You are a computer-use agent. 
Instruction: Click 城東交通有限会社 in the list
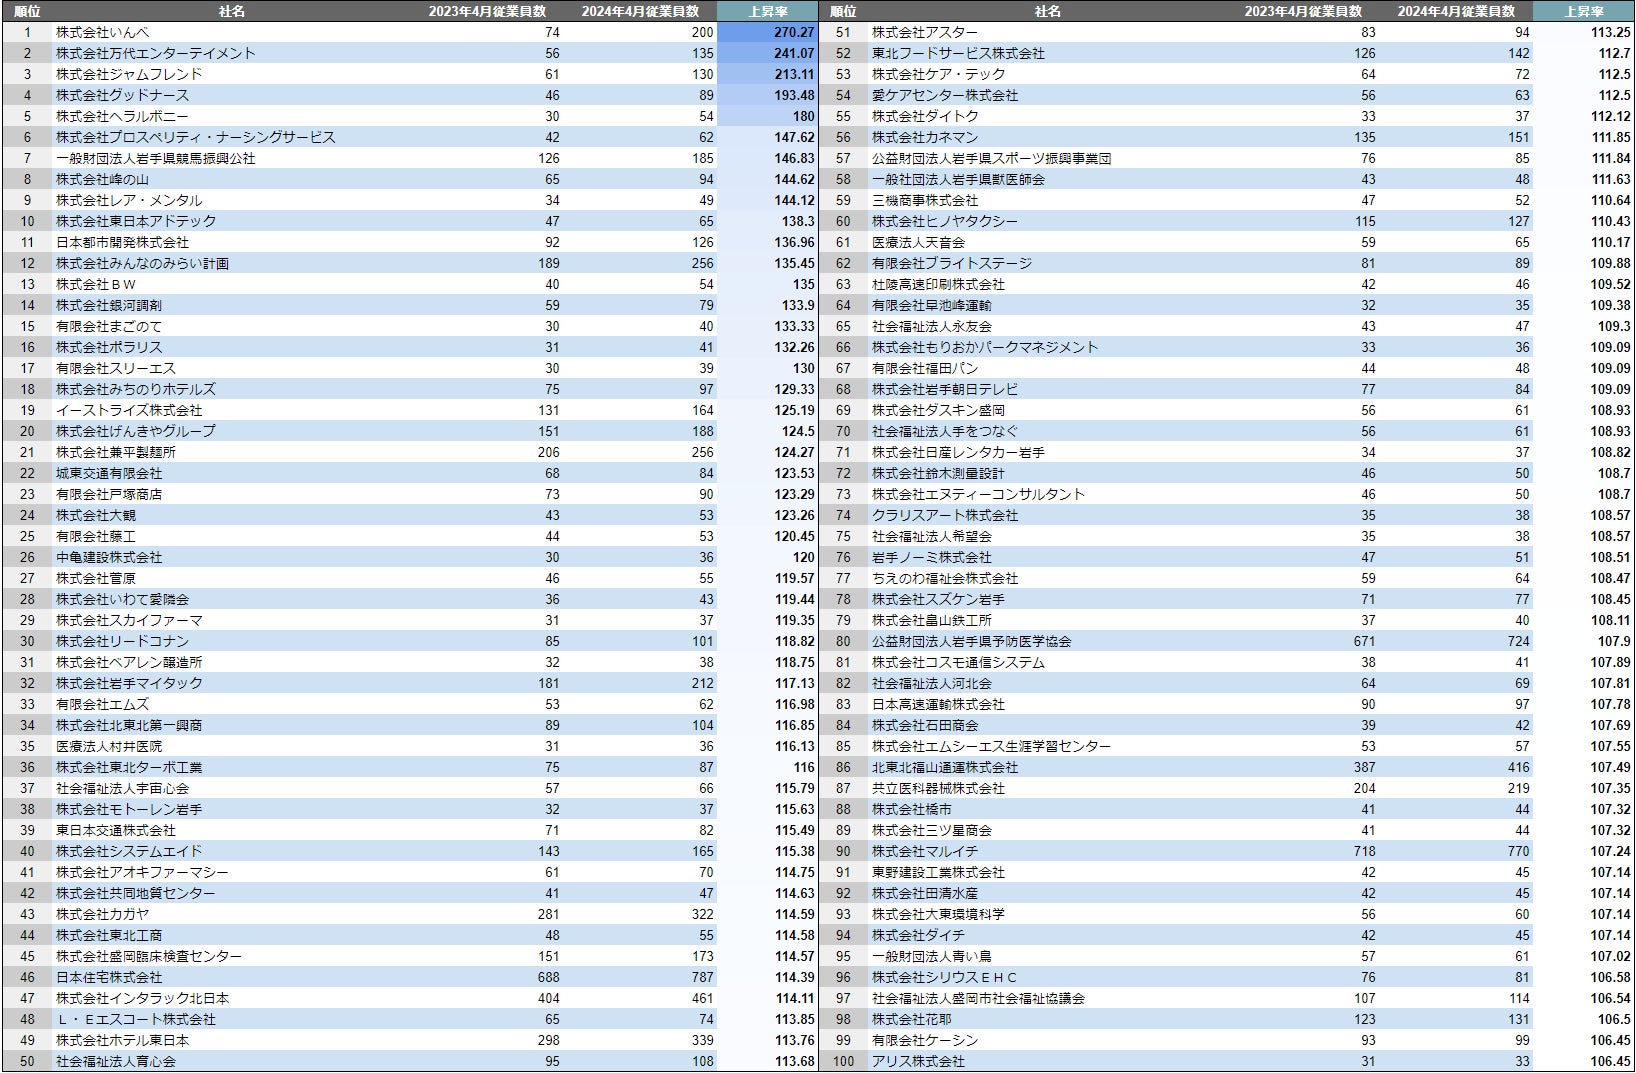[x=109, y=473]
